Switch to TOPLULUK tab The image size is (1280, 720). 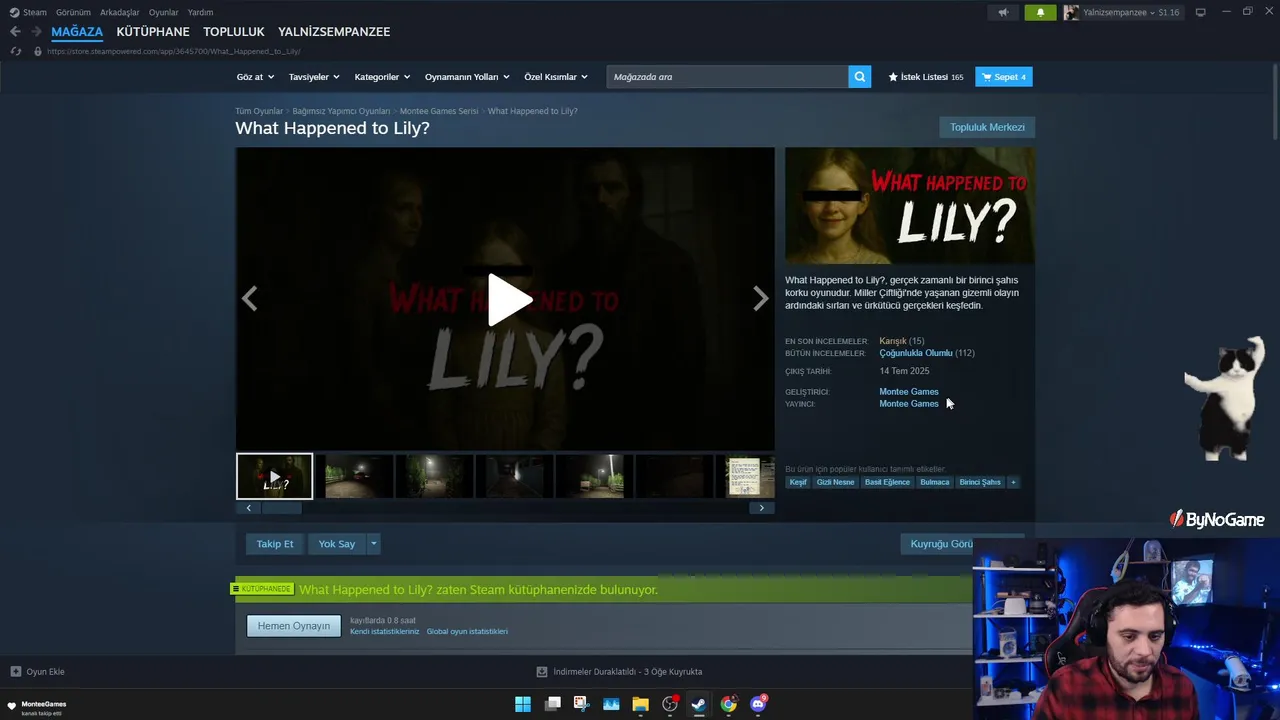(x=234, y=32)
